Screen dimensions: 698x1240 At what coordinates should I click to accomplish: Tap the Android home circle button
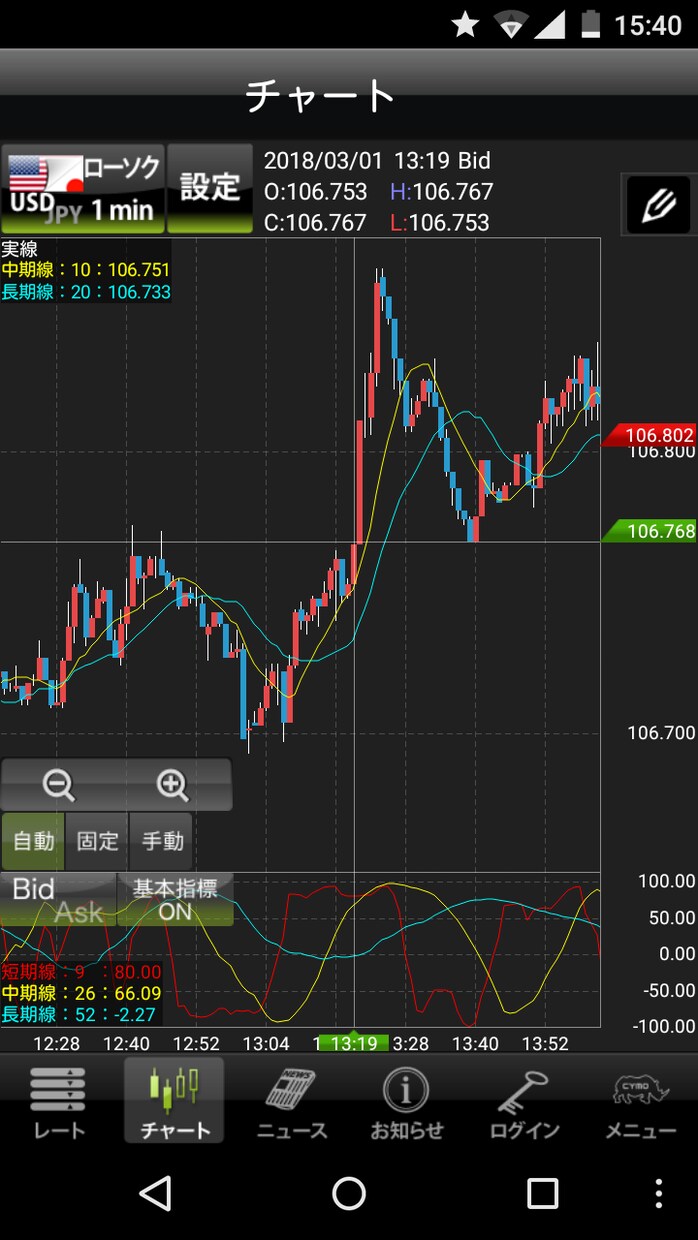click(x=349, y=1193)
